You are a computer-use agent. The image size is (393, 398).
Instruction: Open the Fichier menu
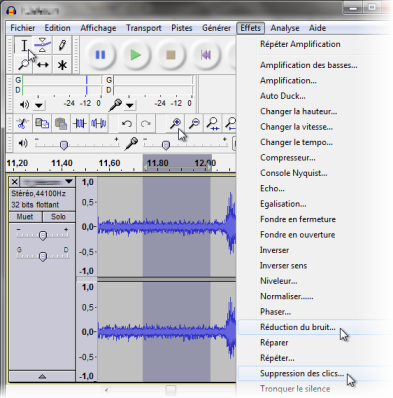pyautogui.click(x=23, y=28)
